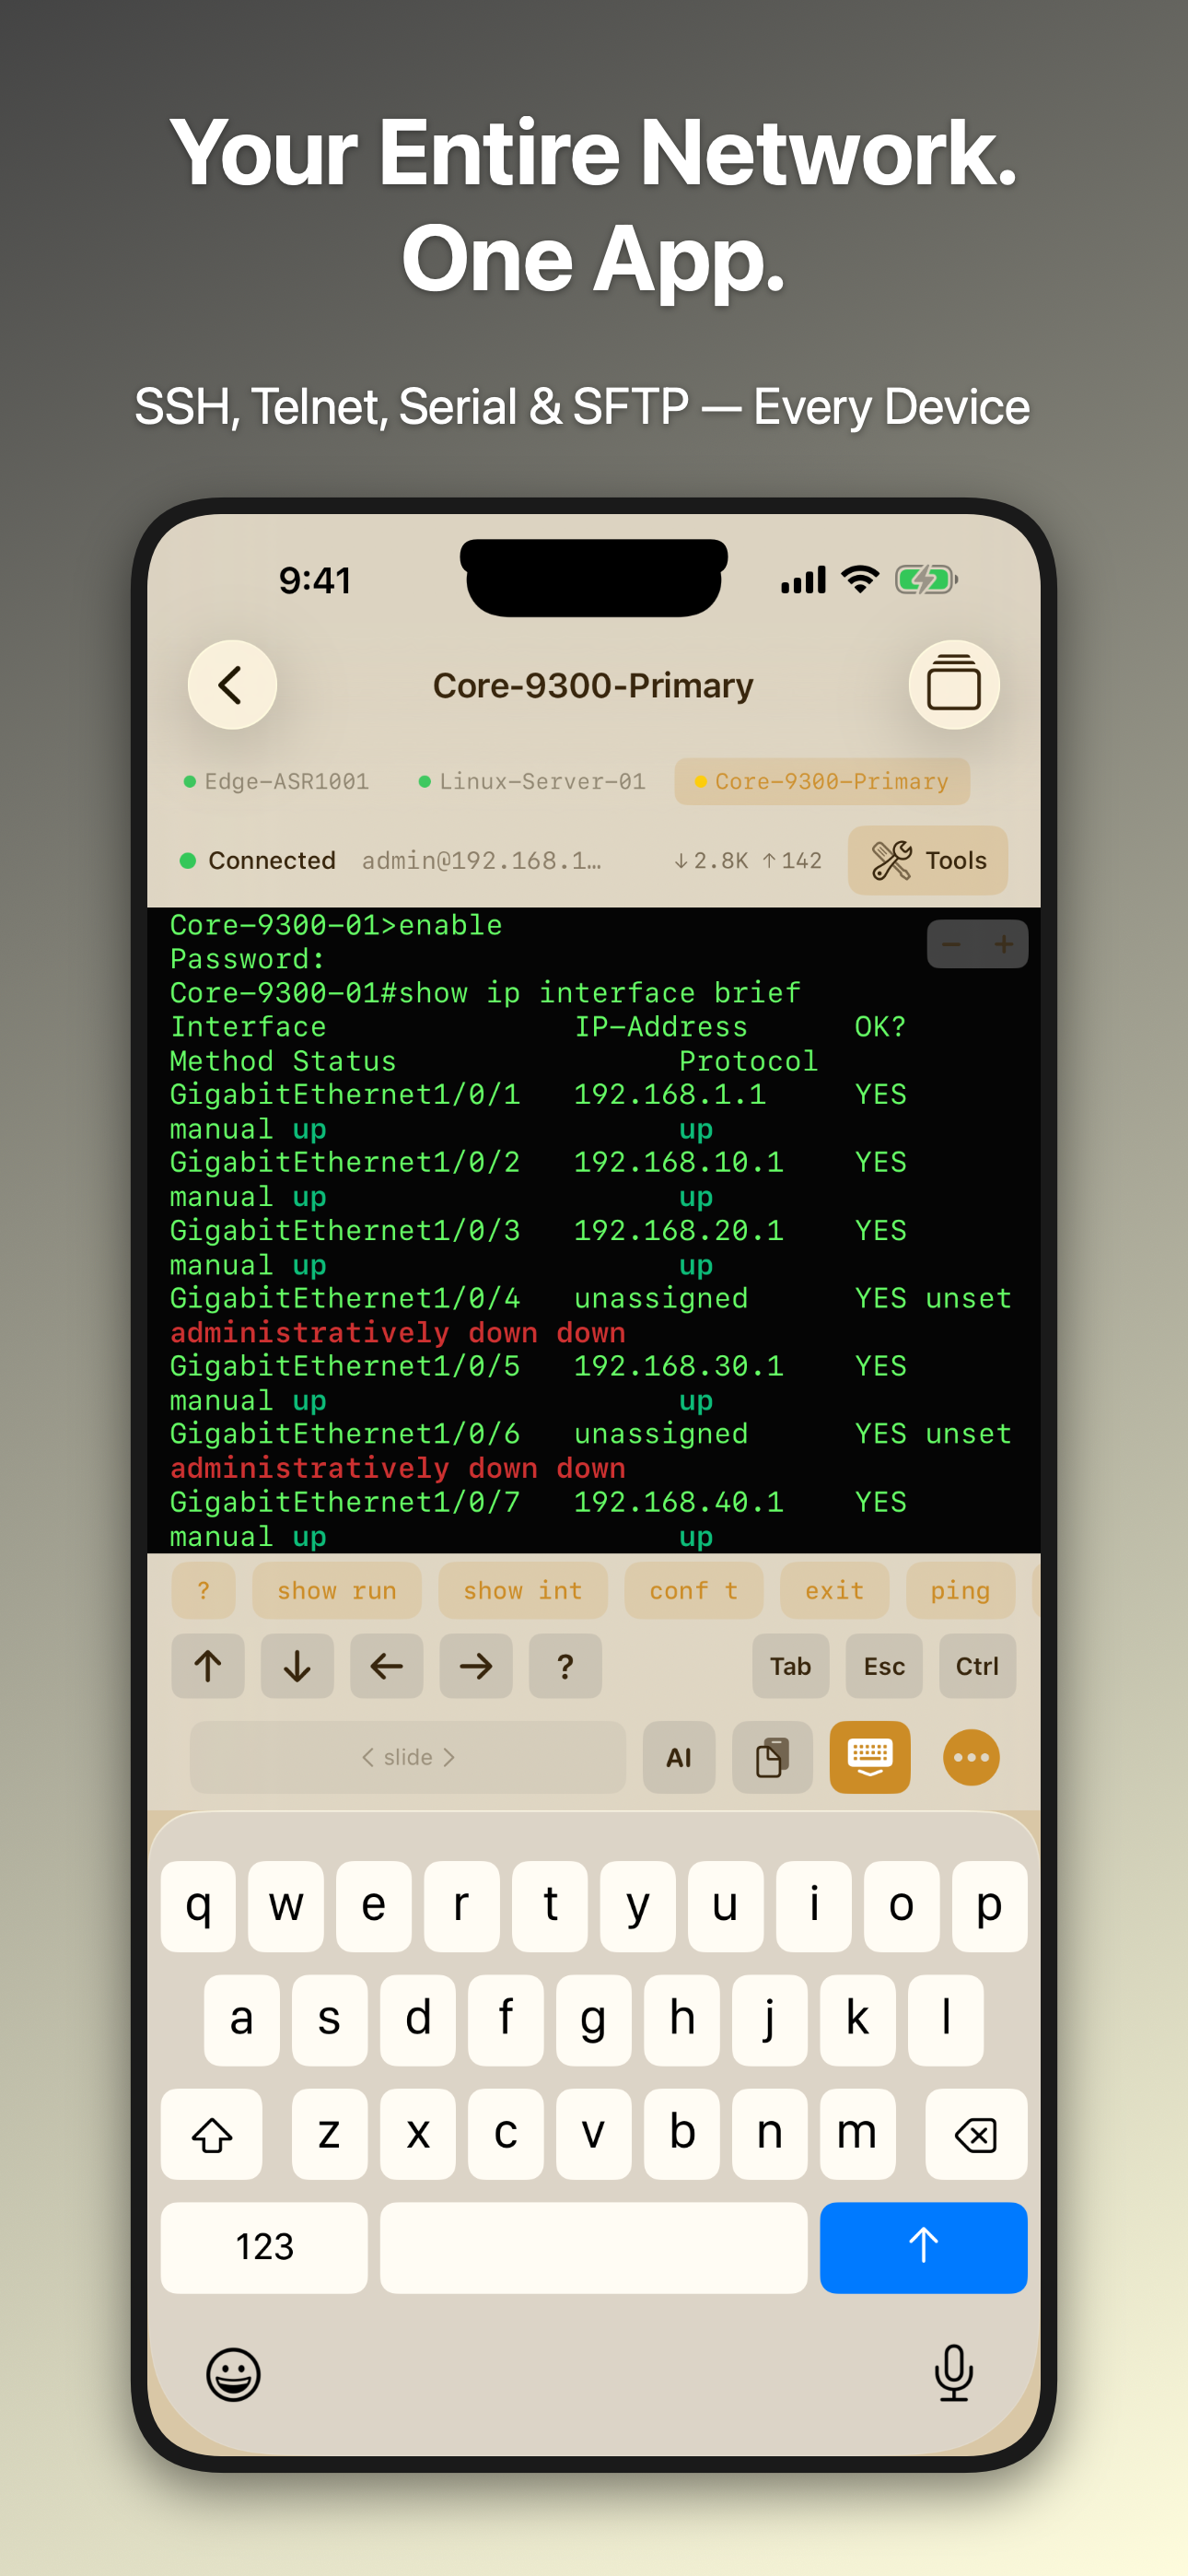
Task: Tap the Core-9300-Primary title
Action: tap(593, 685)
